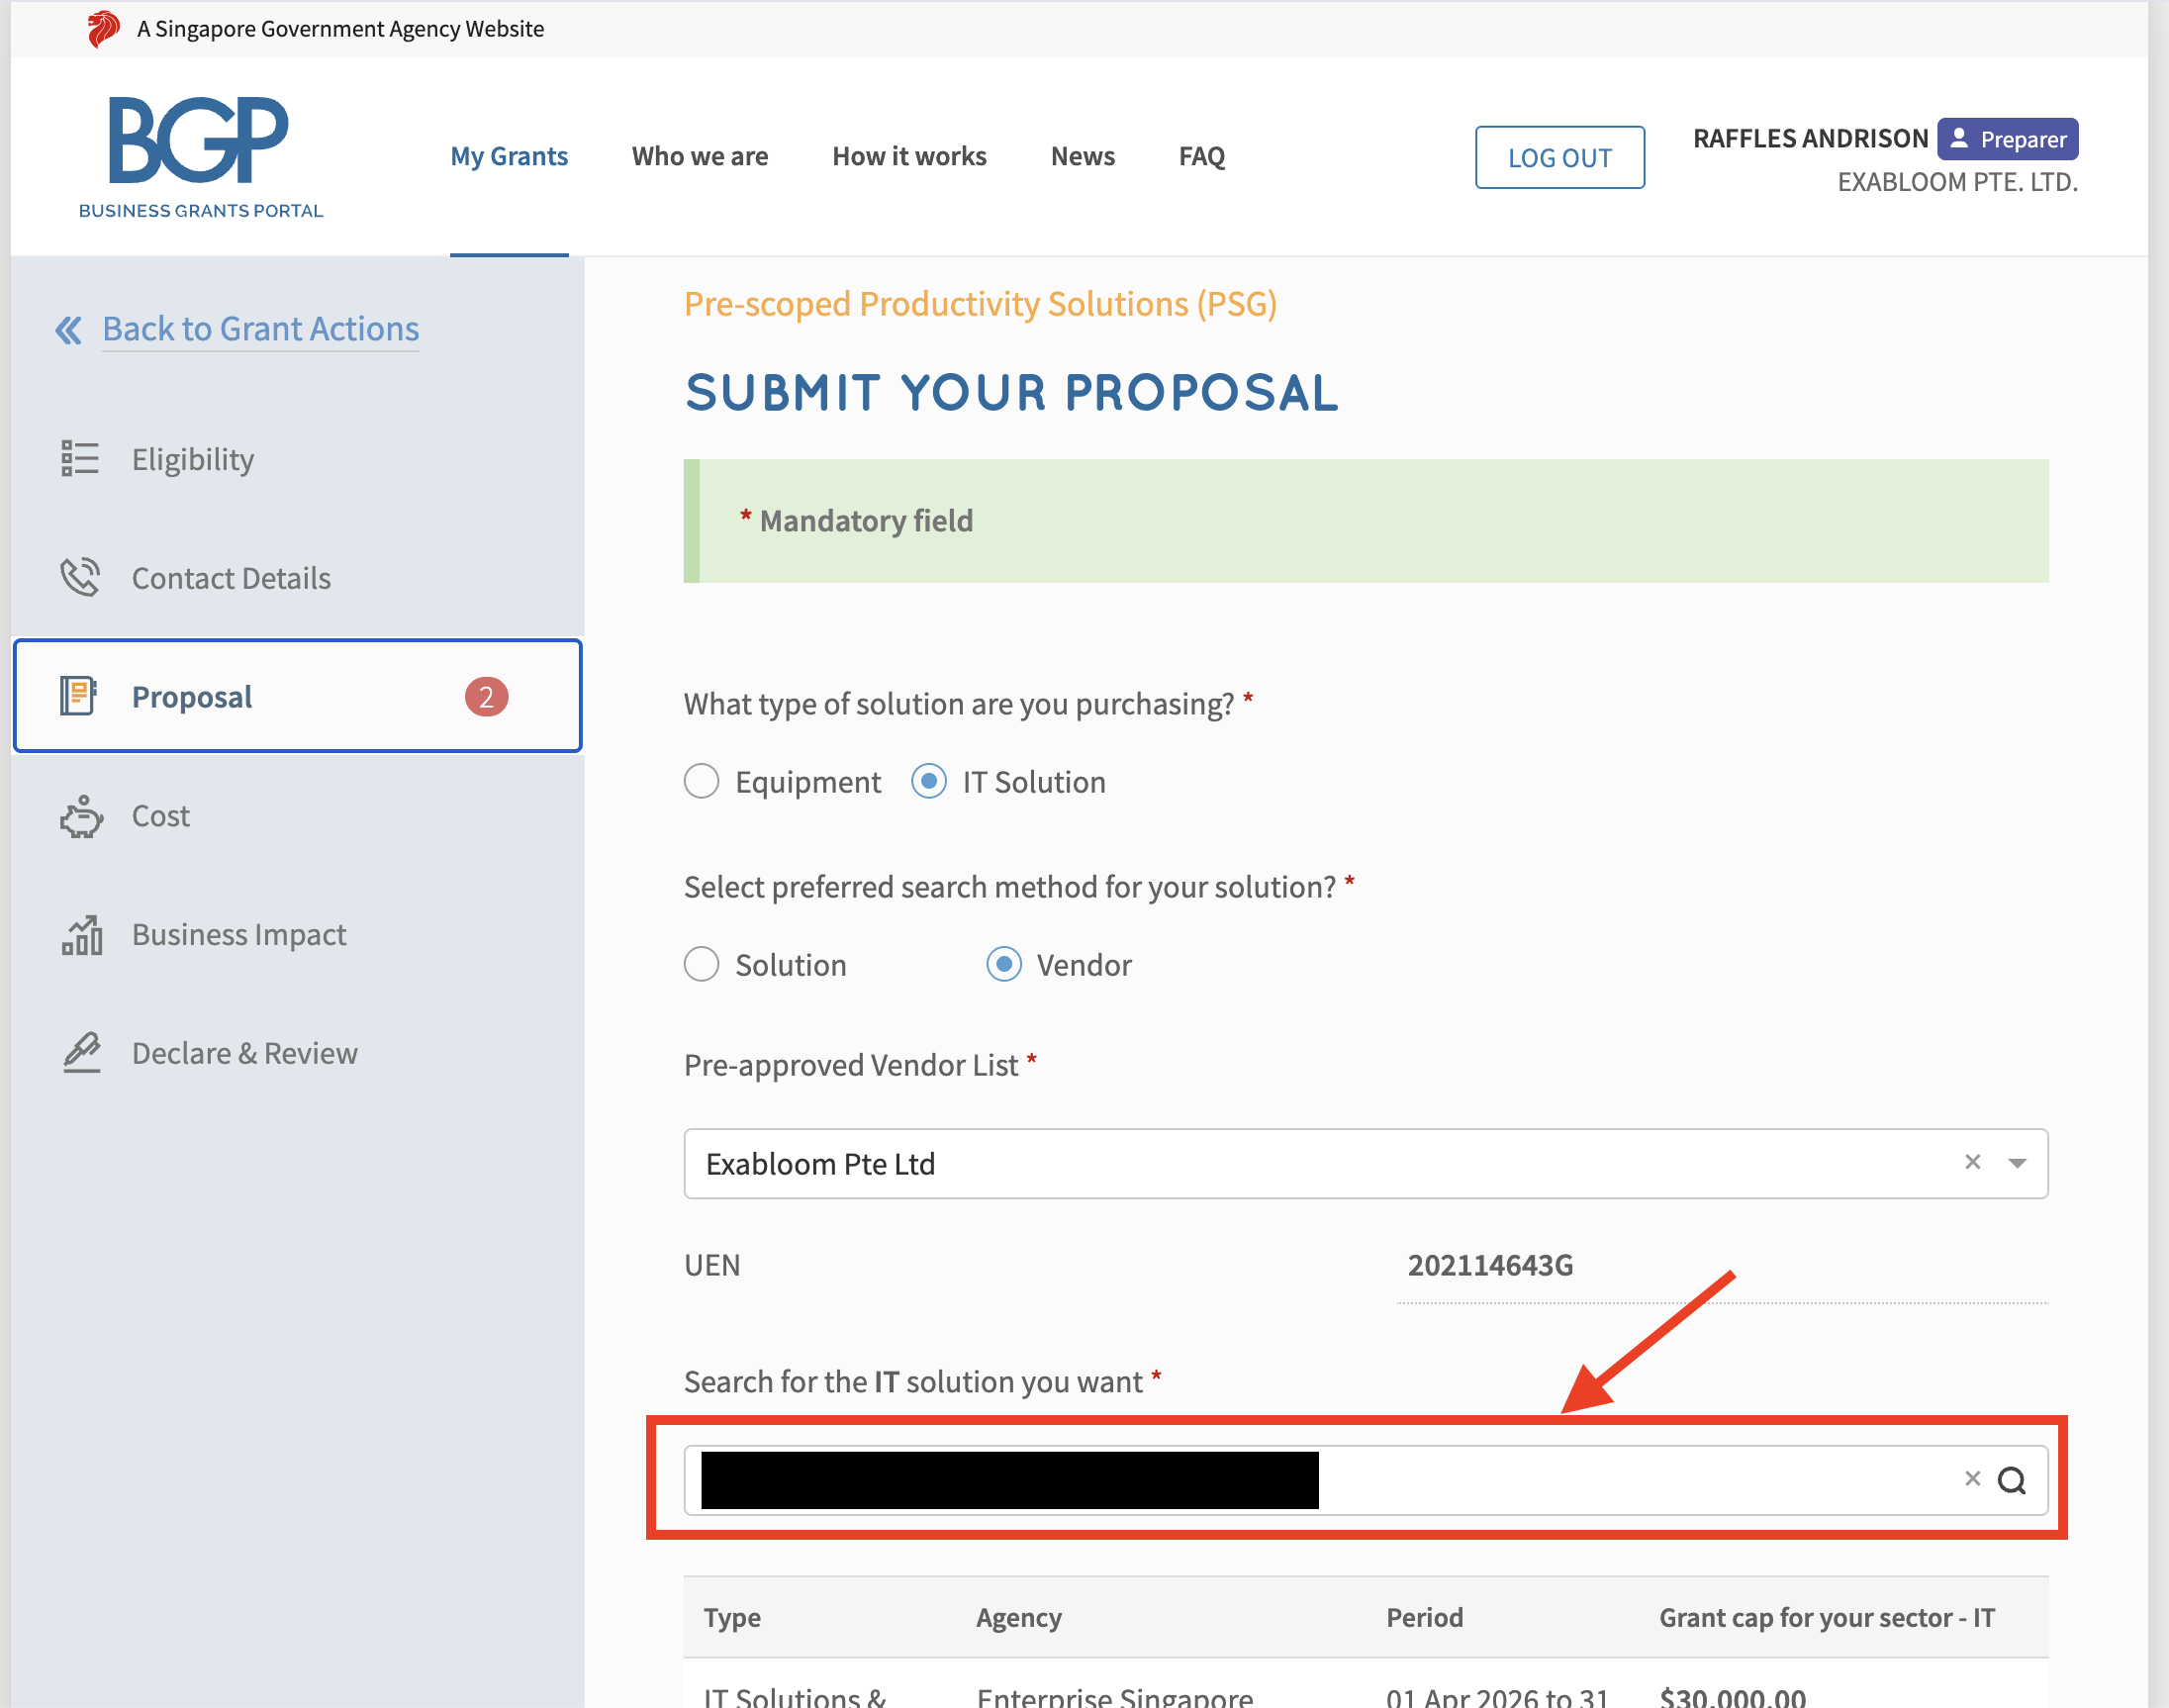This screenshot has height=1708, width=2169.
Task: Click the Agency column header
Action: coord(1018,1617)
